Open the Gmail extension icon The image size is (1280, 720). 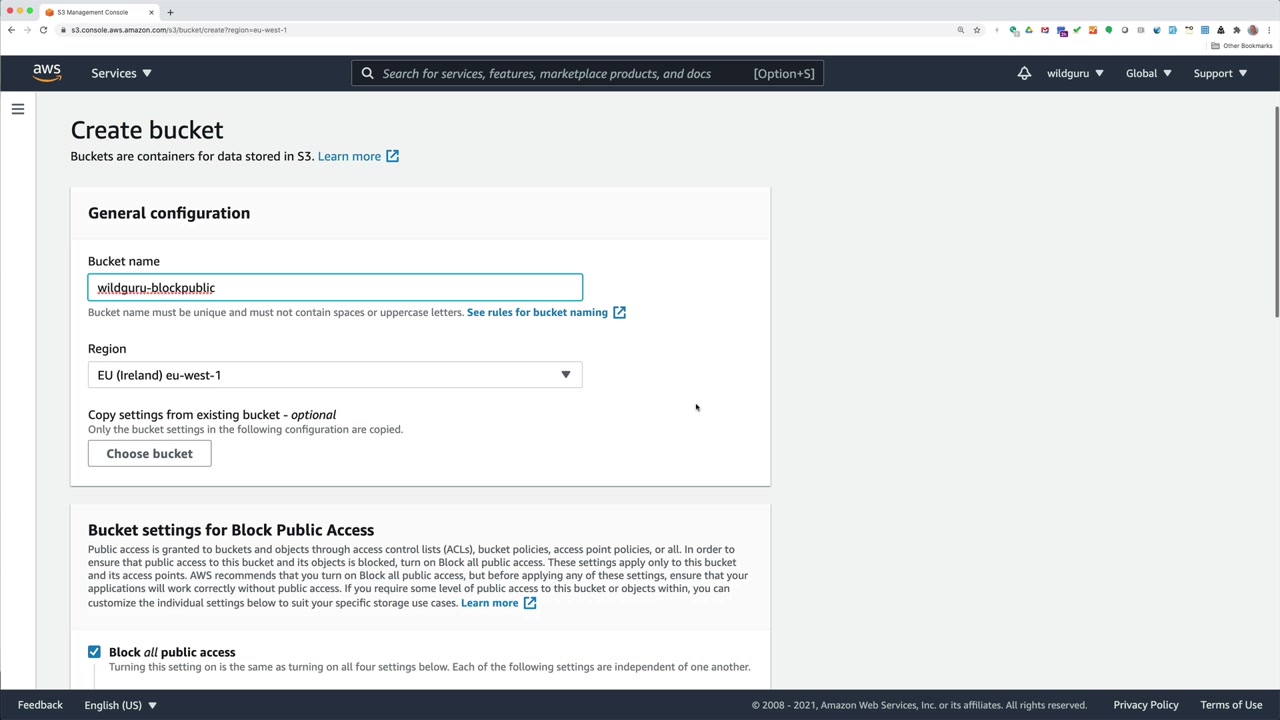click(1045, 30)
